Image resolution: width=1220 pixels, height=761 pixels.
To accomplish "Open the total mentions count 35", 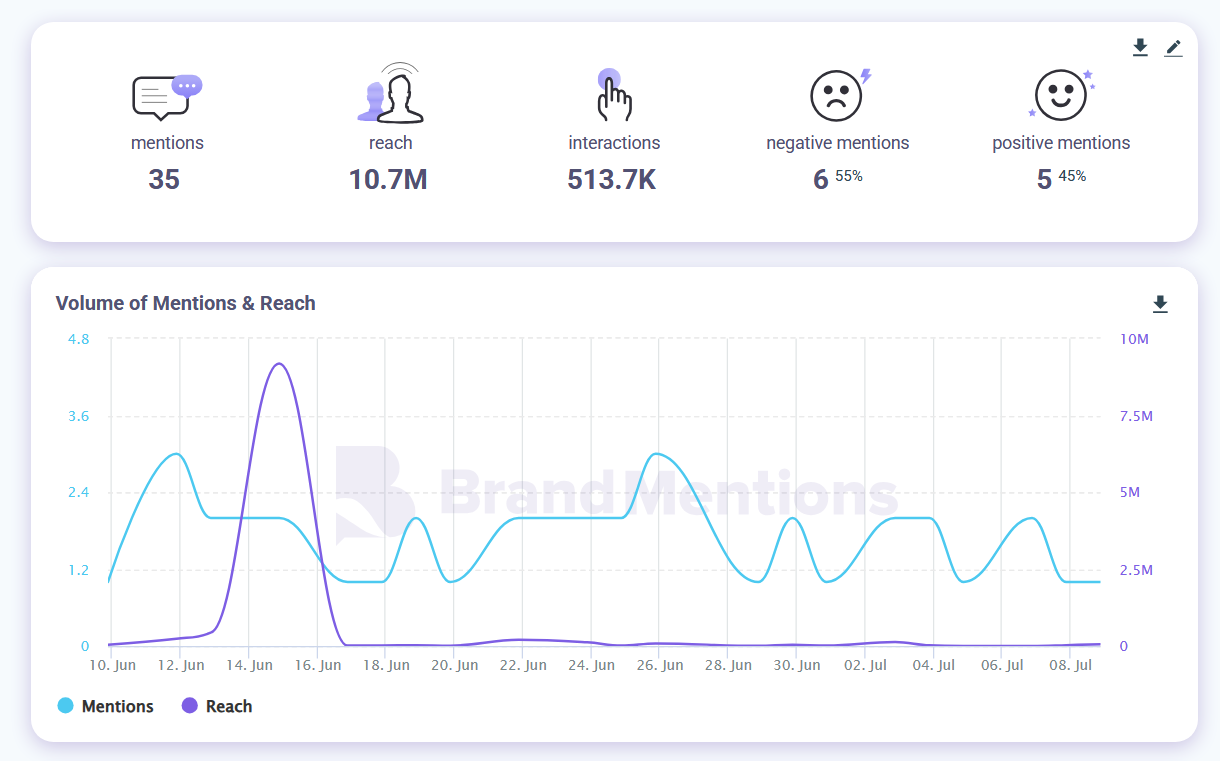I will (x=164, y=179).
